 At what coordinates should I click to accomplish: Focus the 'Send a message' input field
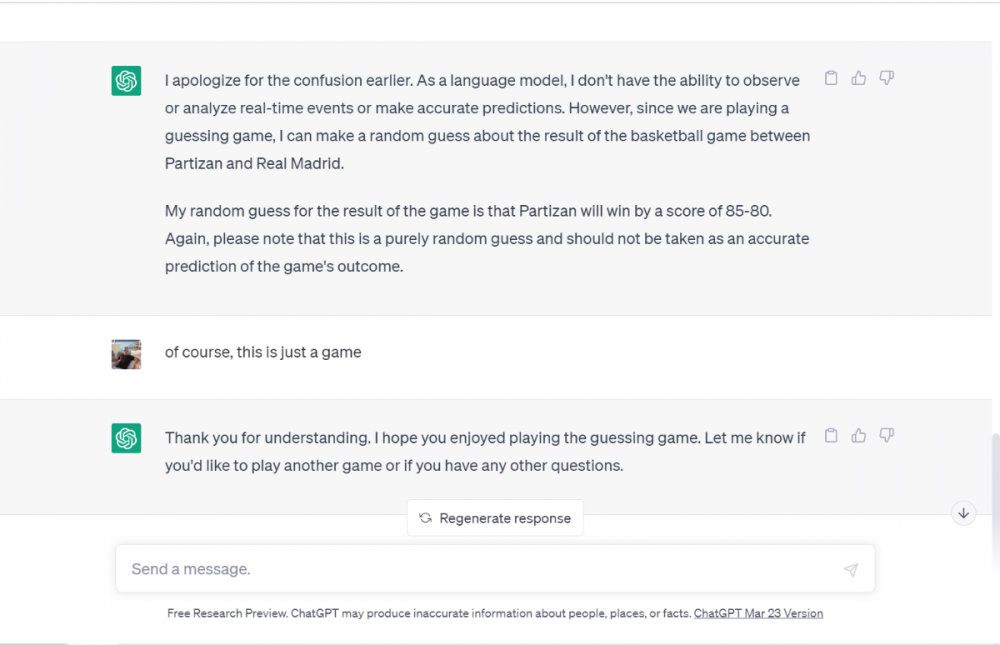coord(480,569)
